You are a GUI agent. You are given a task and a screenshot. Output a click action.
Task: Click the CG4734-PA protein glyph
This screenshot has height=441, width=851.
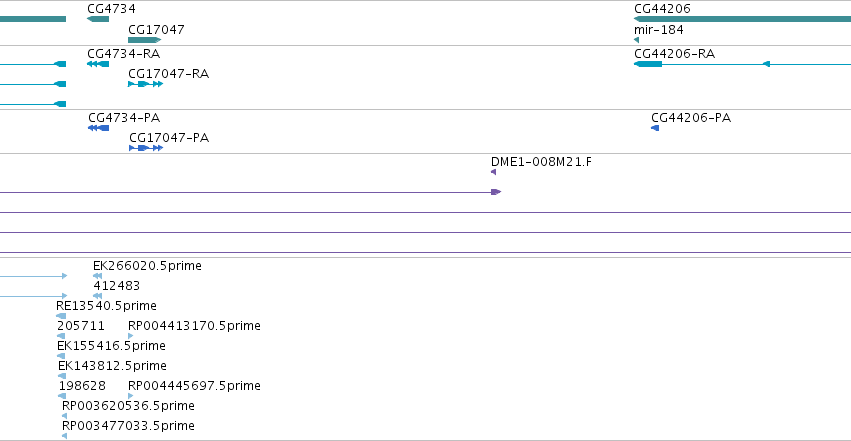[98, 128]
